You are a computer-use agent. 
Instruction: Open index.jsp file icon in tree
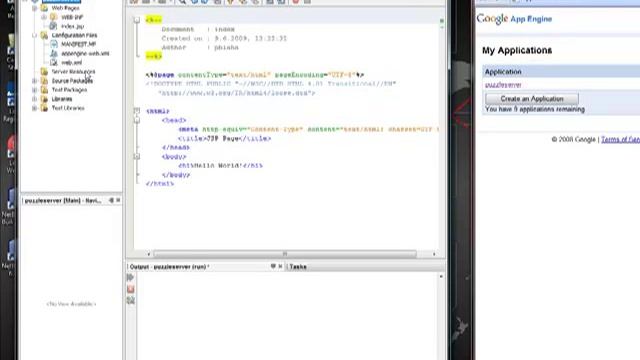(53, 26)
